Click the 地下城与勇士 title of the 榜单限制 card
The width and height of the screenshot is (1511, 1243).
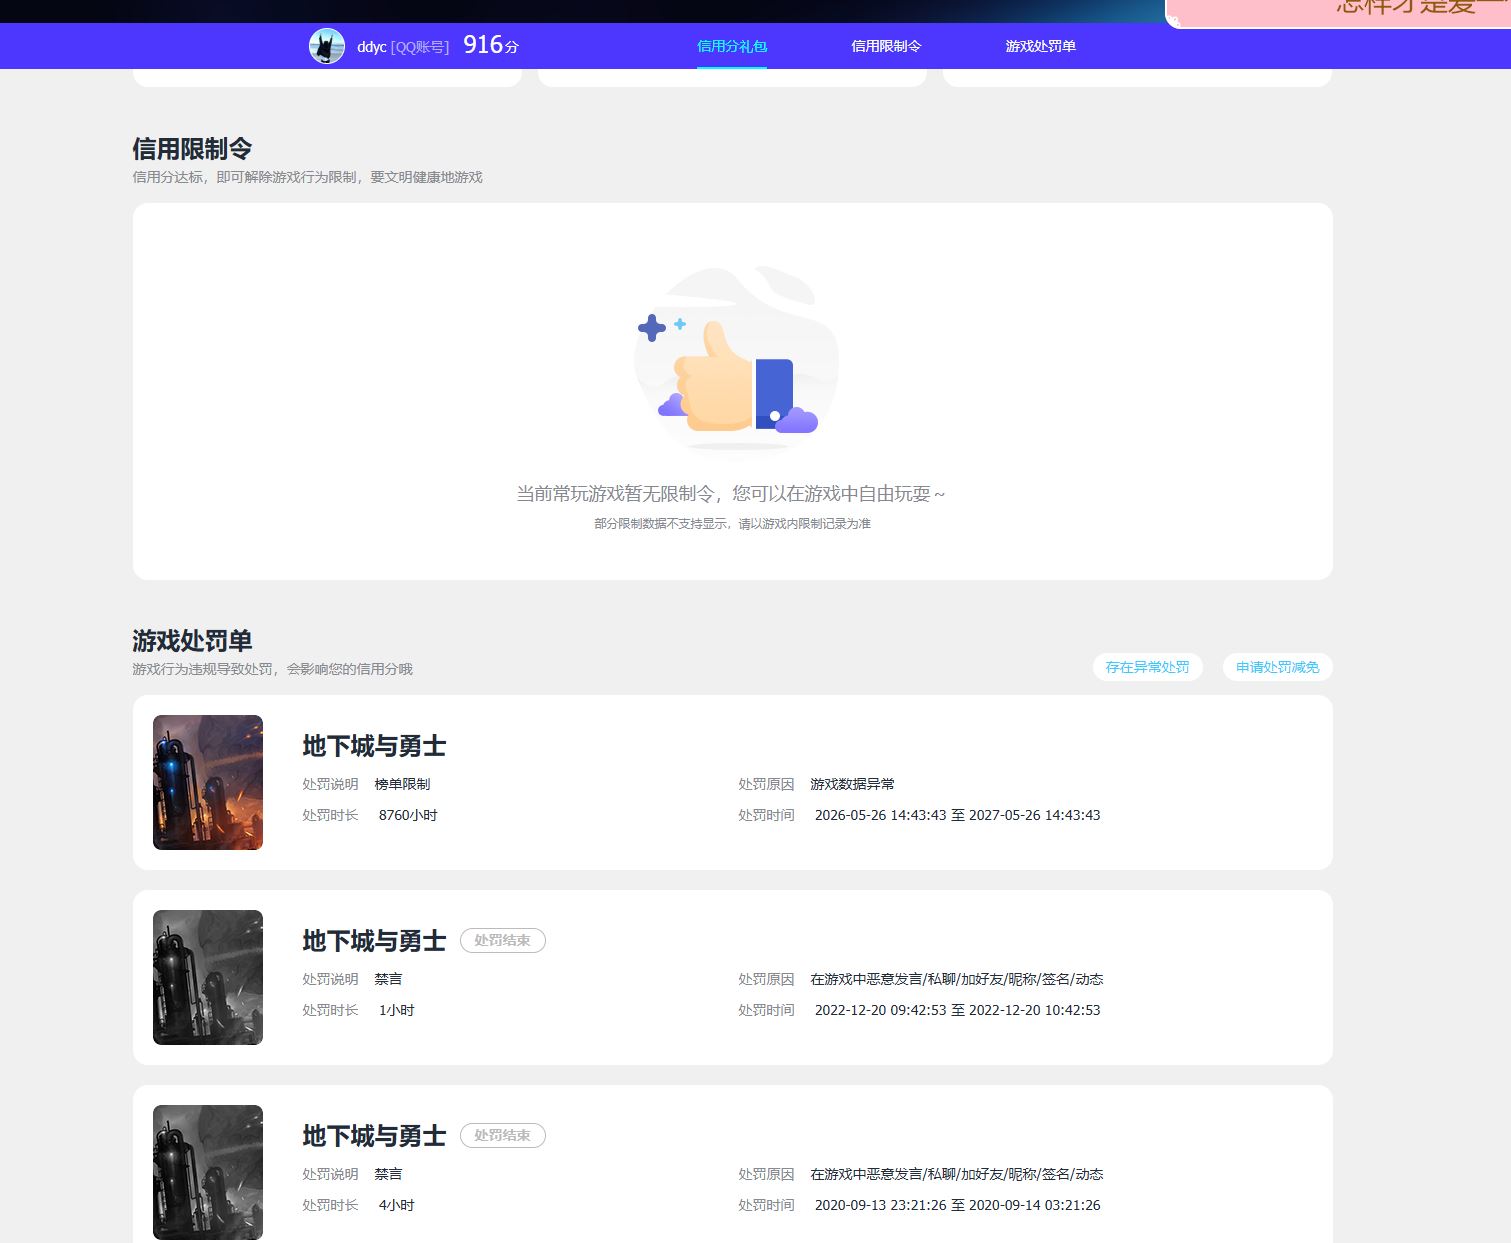pos(374,746)
